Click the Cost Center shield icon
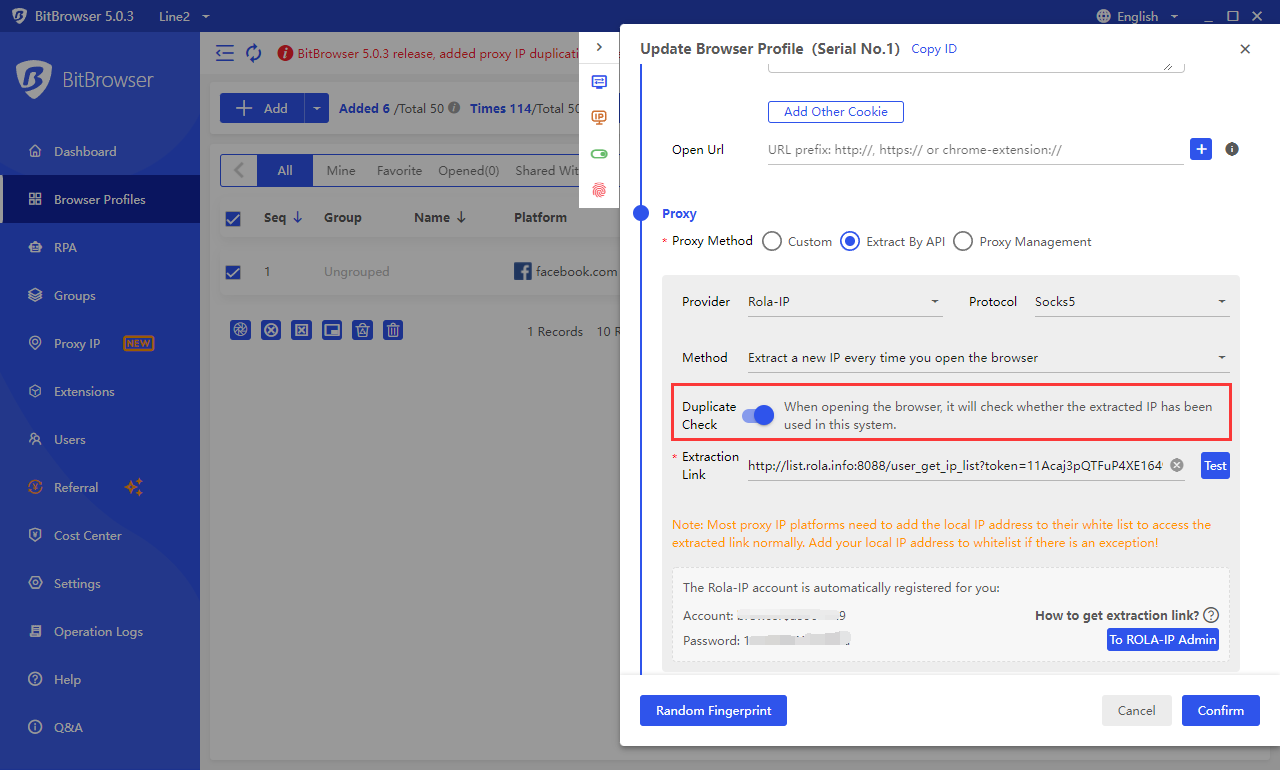This screenshot has height=770, width=1280. (x=35, y=536)
